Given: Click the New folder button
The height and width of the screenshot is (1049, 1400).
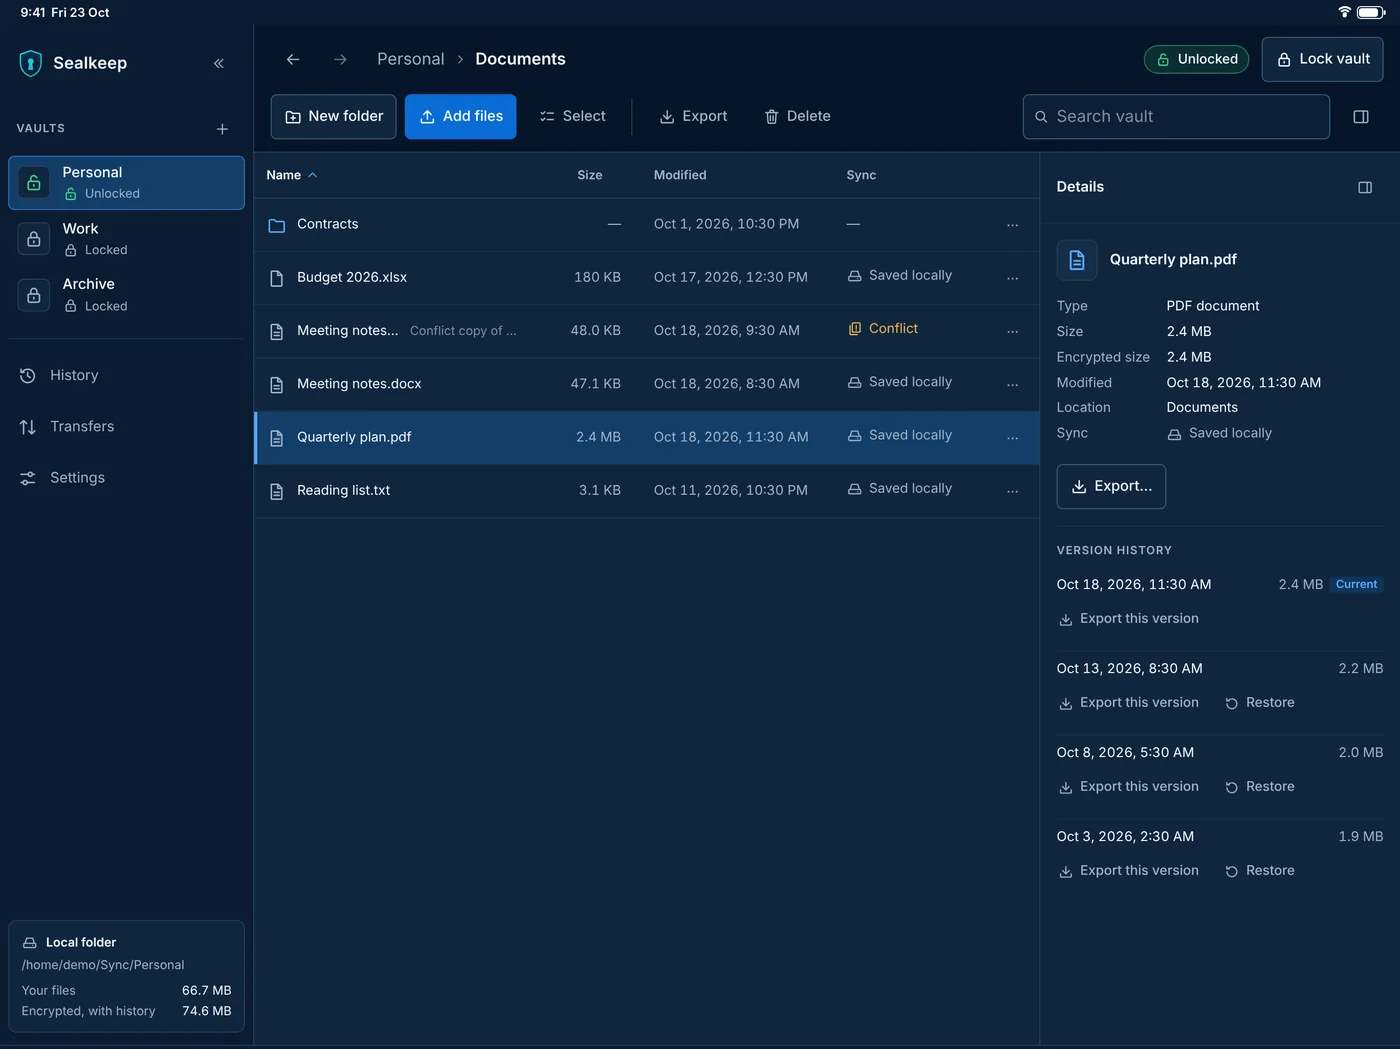Looking at the screenshot, I should (334, 117).
